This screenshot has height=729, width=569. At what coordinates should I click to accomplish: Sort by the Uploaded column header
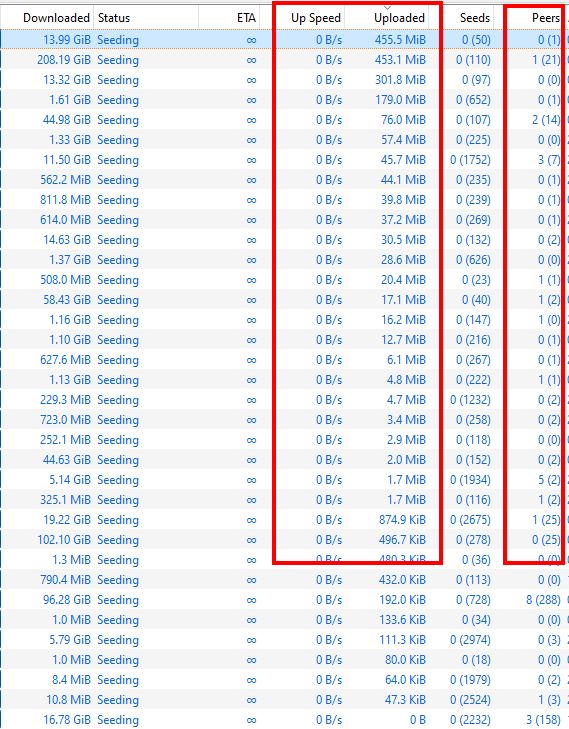point(399,18)
